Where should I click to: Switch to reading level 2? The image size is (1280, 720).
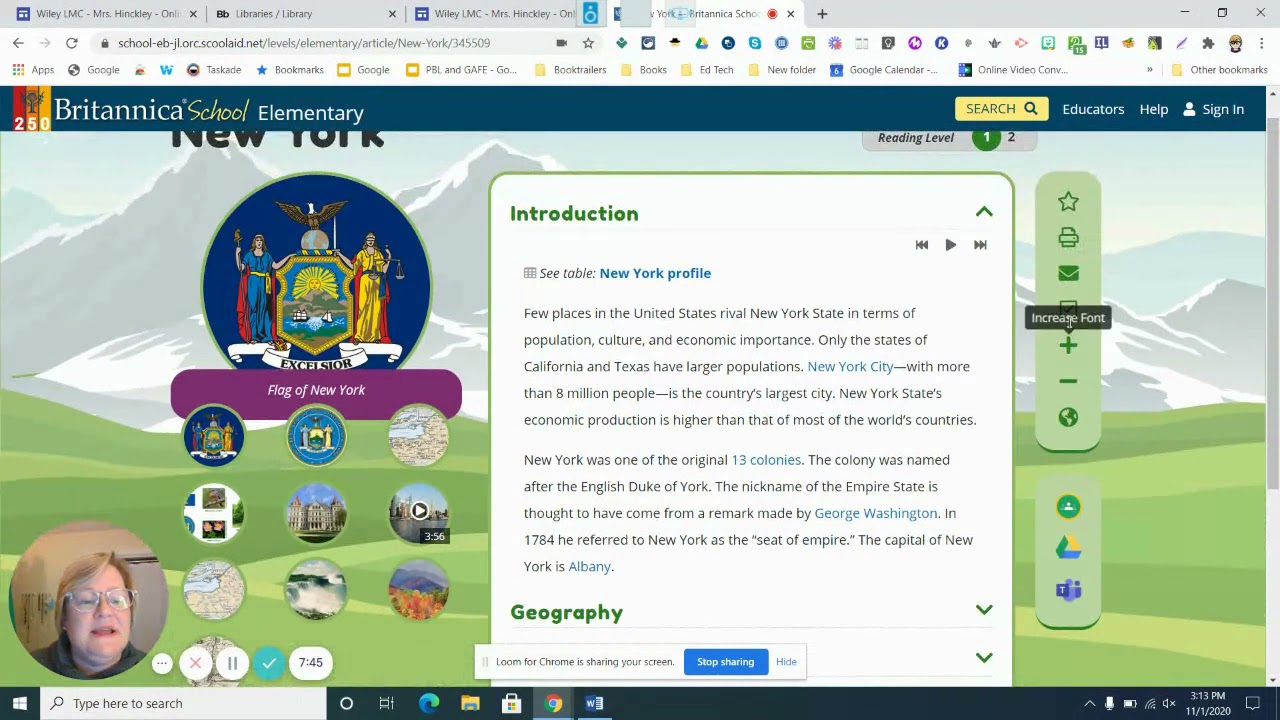[1011, 138]
